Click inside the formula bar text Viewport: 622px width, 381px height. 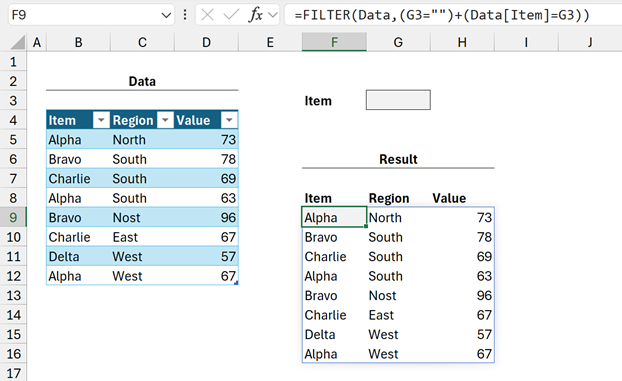tap(442, 15)
